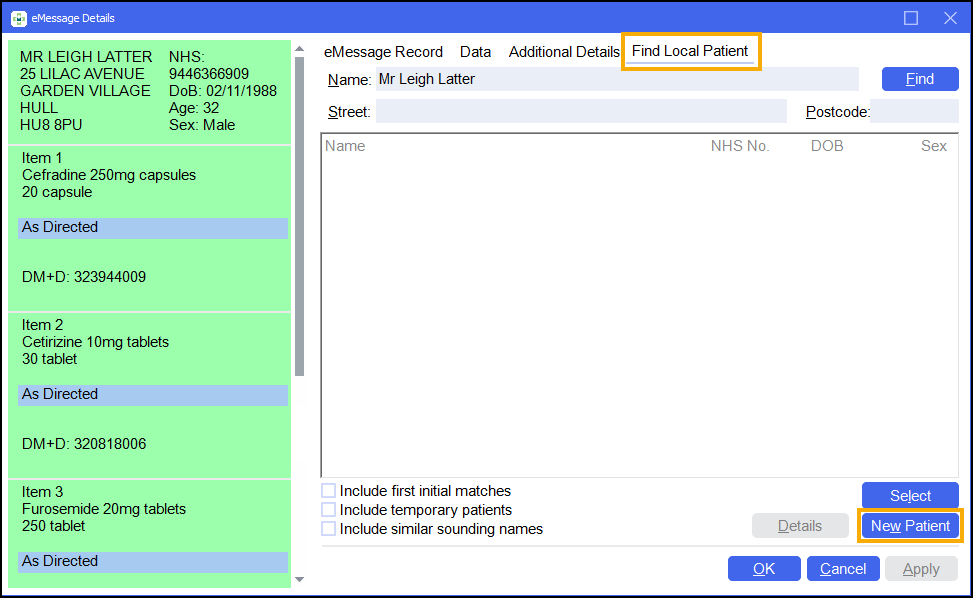This screenshot has width=973, height=598.
Task: Switch to the Data tab
Action: [475, 52]
